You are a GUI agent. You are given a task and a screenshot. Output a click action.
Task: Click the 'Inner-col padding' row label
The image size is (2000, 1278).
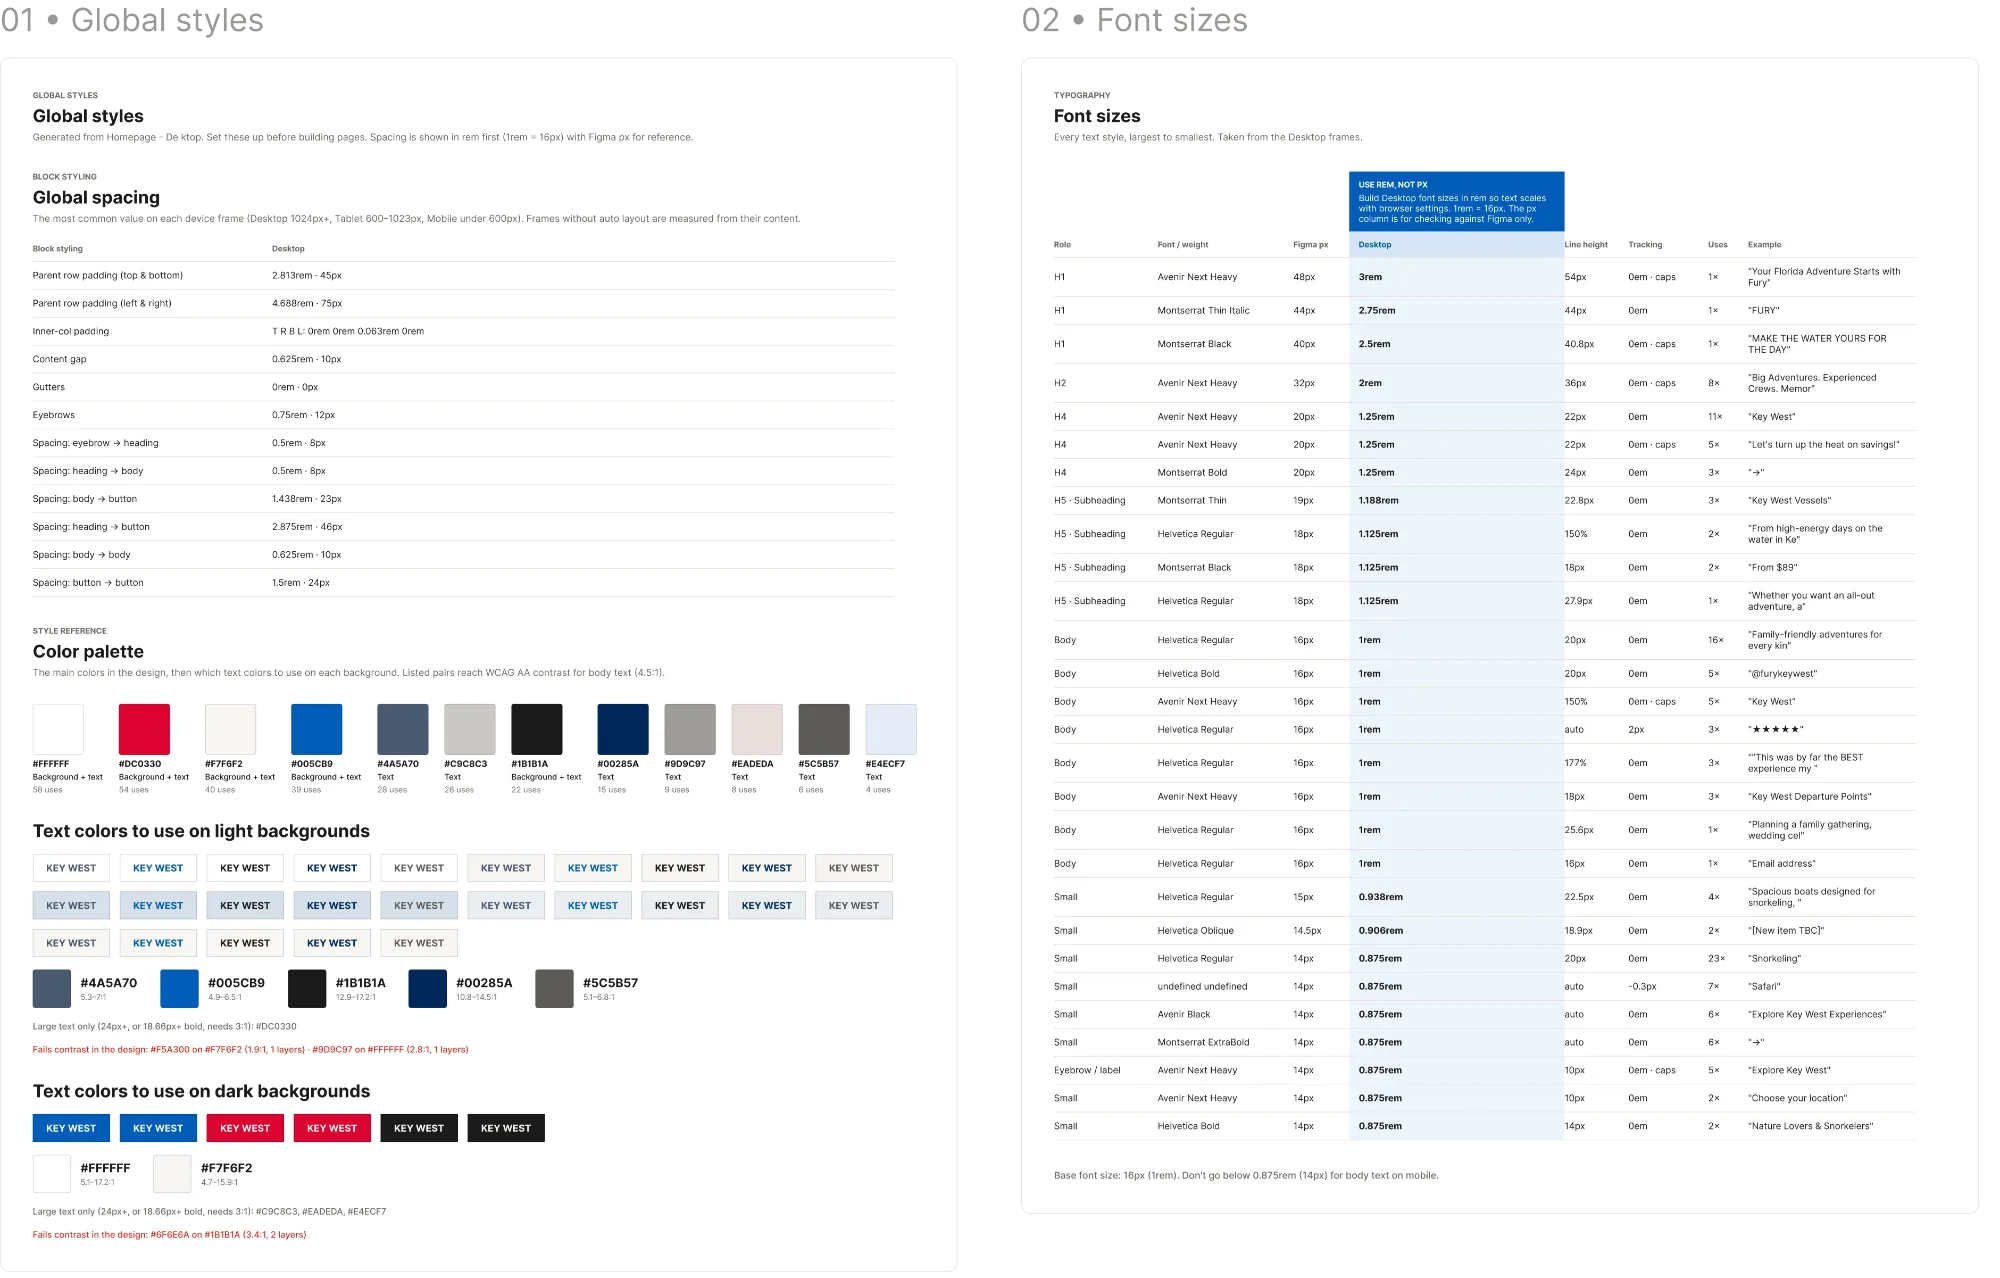pyautogui.click(x=71, y=331)
